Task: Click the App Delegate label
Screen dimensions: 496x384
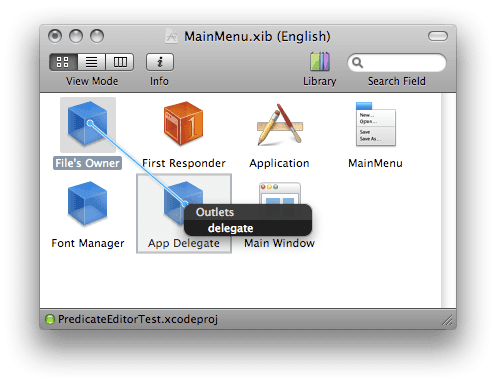Action: pyautogui.click(x=184, y=243)
